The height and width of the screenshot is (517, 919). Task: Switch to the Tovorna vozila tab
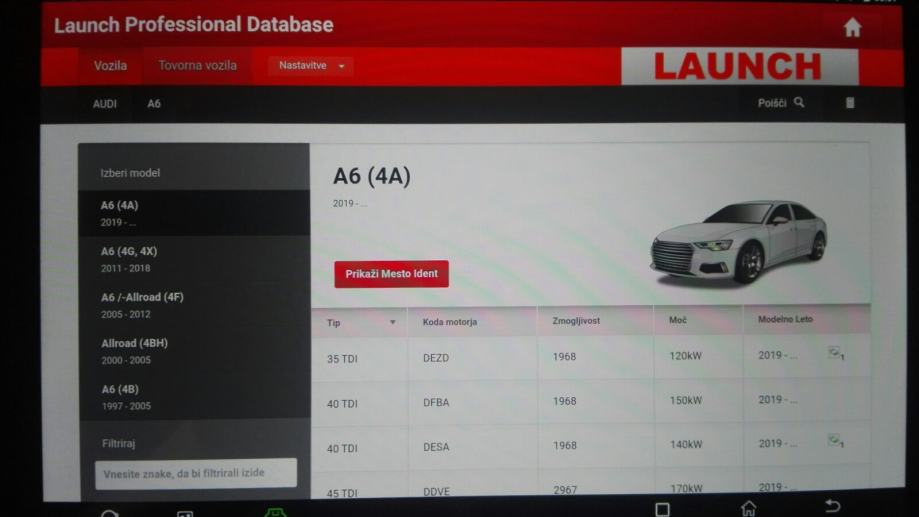[x=197, y=66]
